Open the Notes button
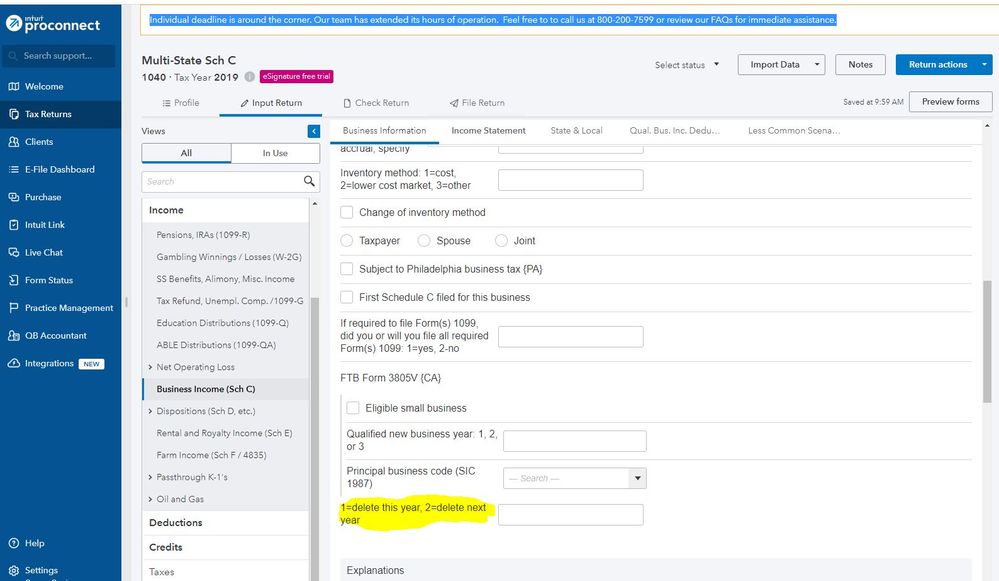The image size is (999, 581). click(860, 65)
